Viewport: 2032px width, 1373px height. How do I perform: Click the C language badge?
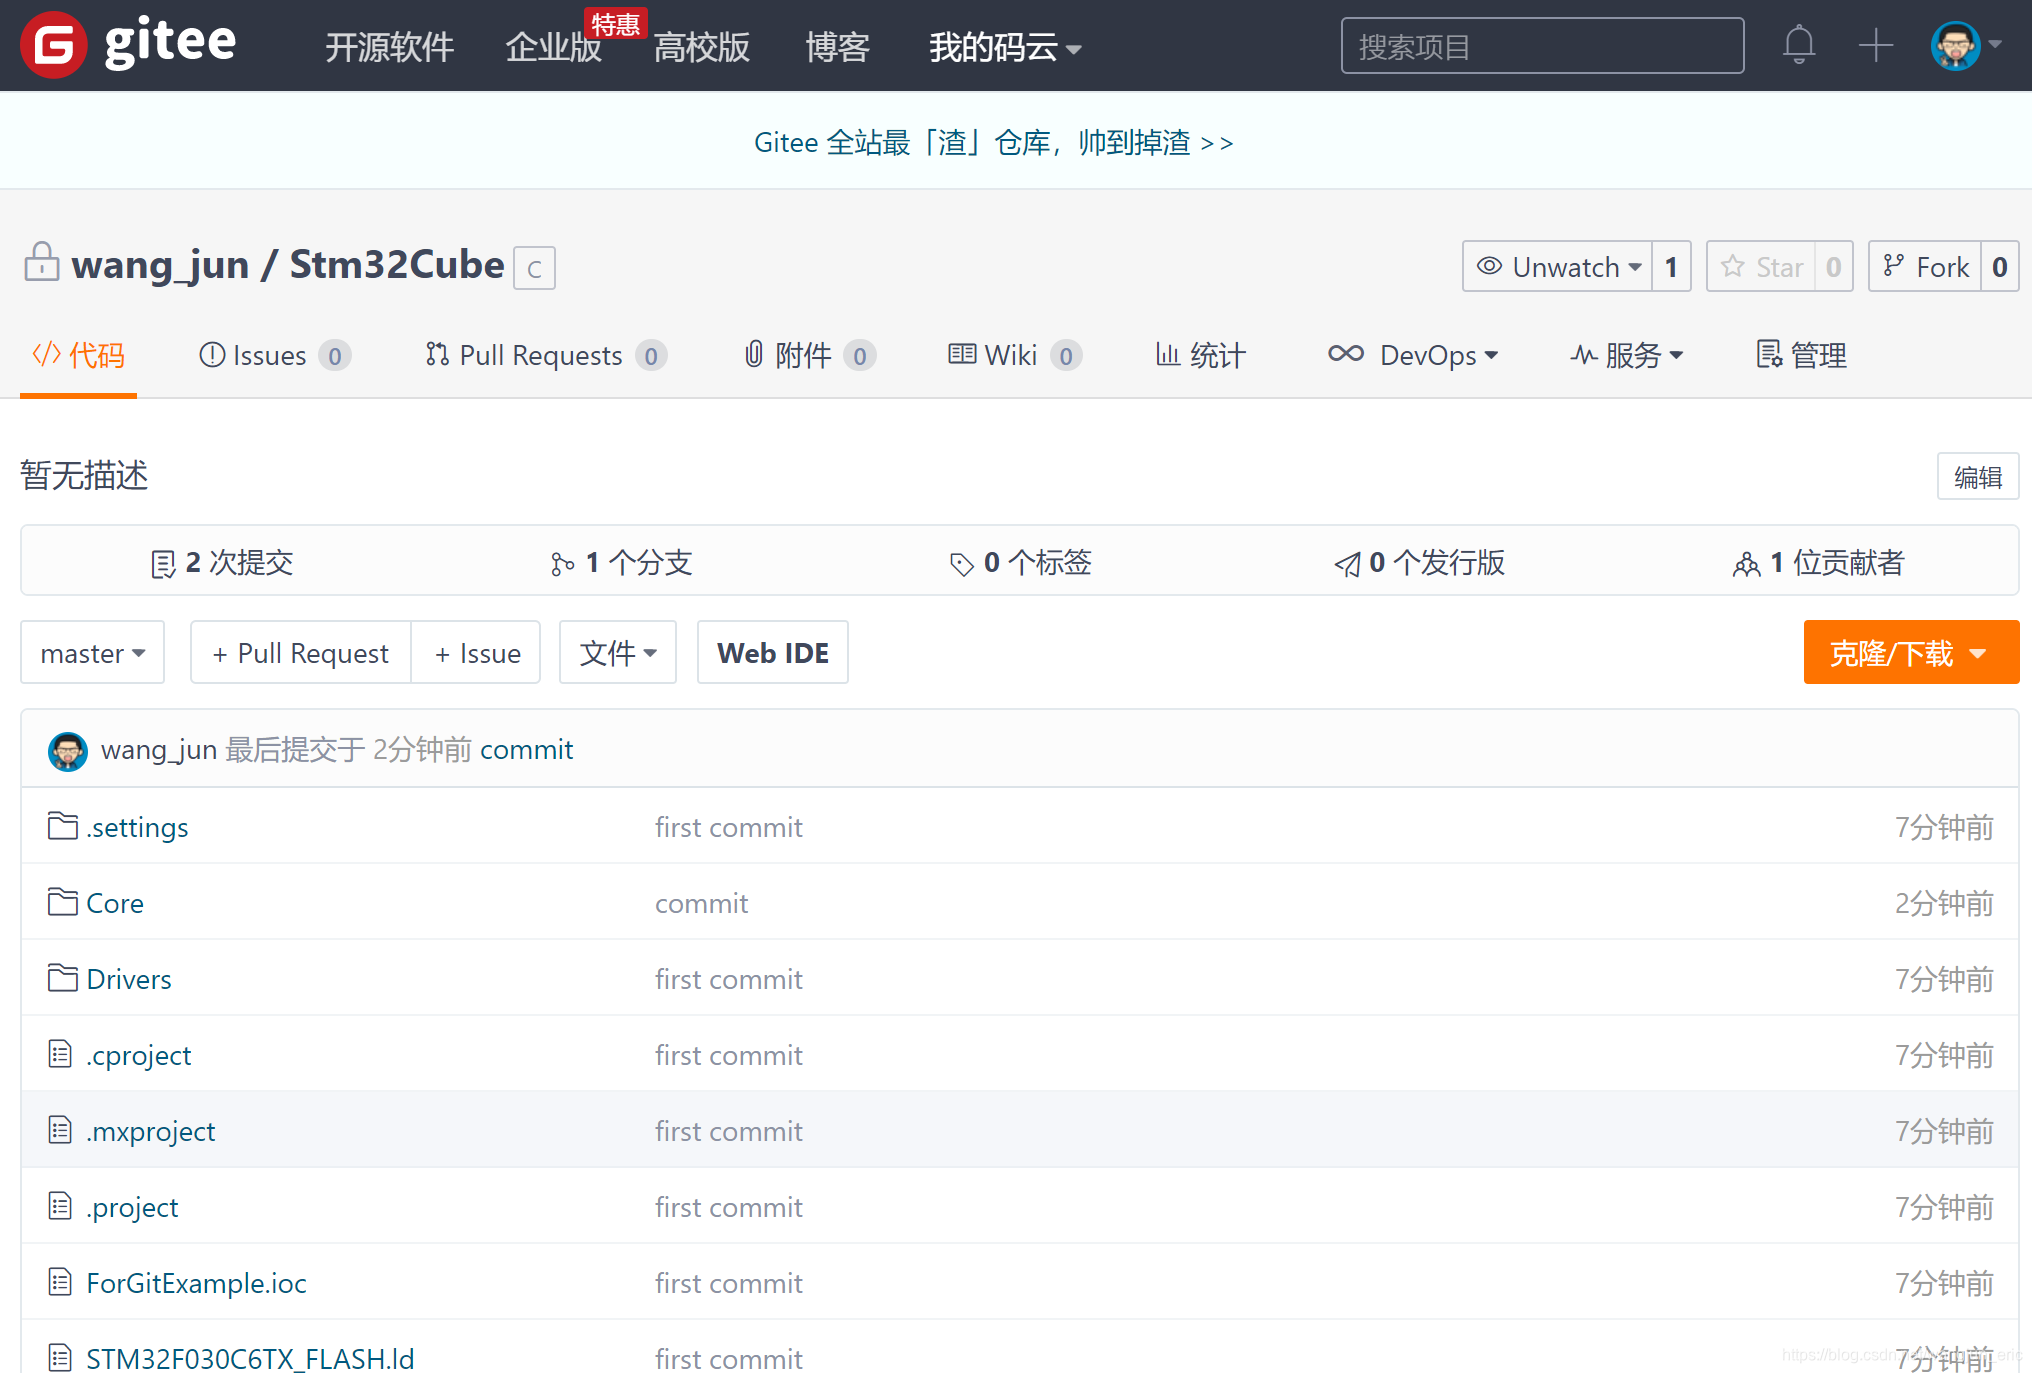(x=534, y=268)
